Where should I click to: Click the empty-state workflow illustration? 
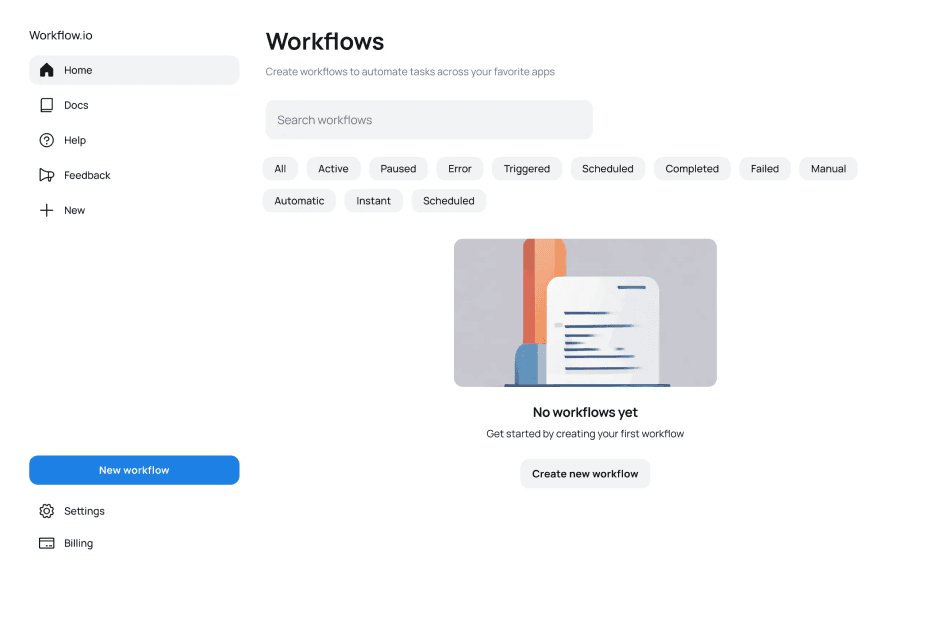pos(584,312)
